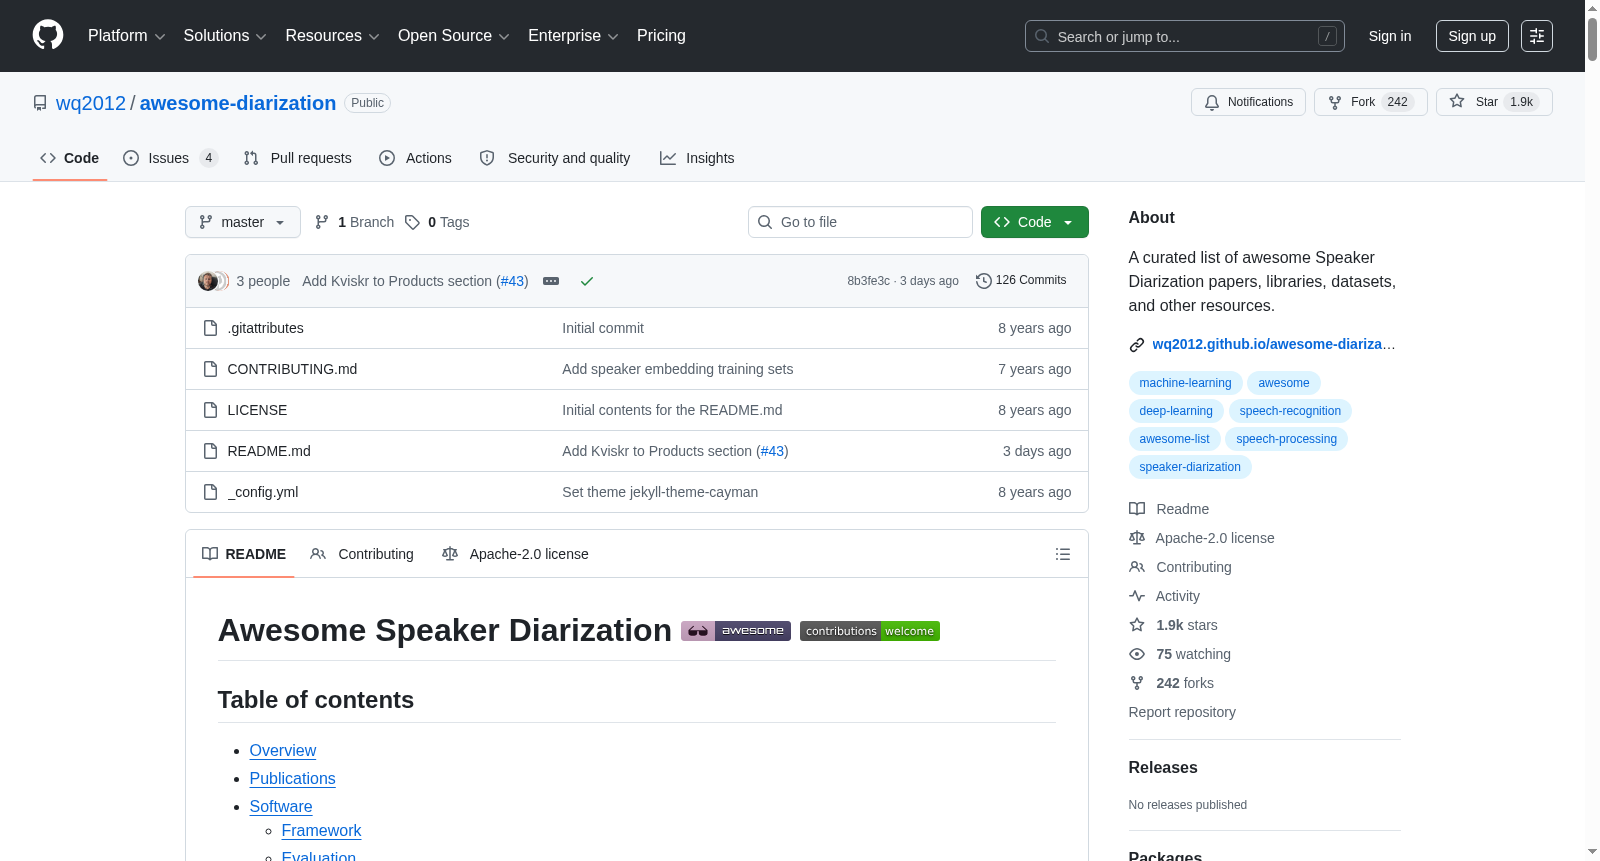
Task: Go to GitHub homepage via Octocat logo
Action: (48, 36)
